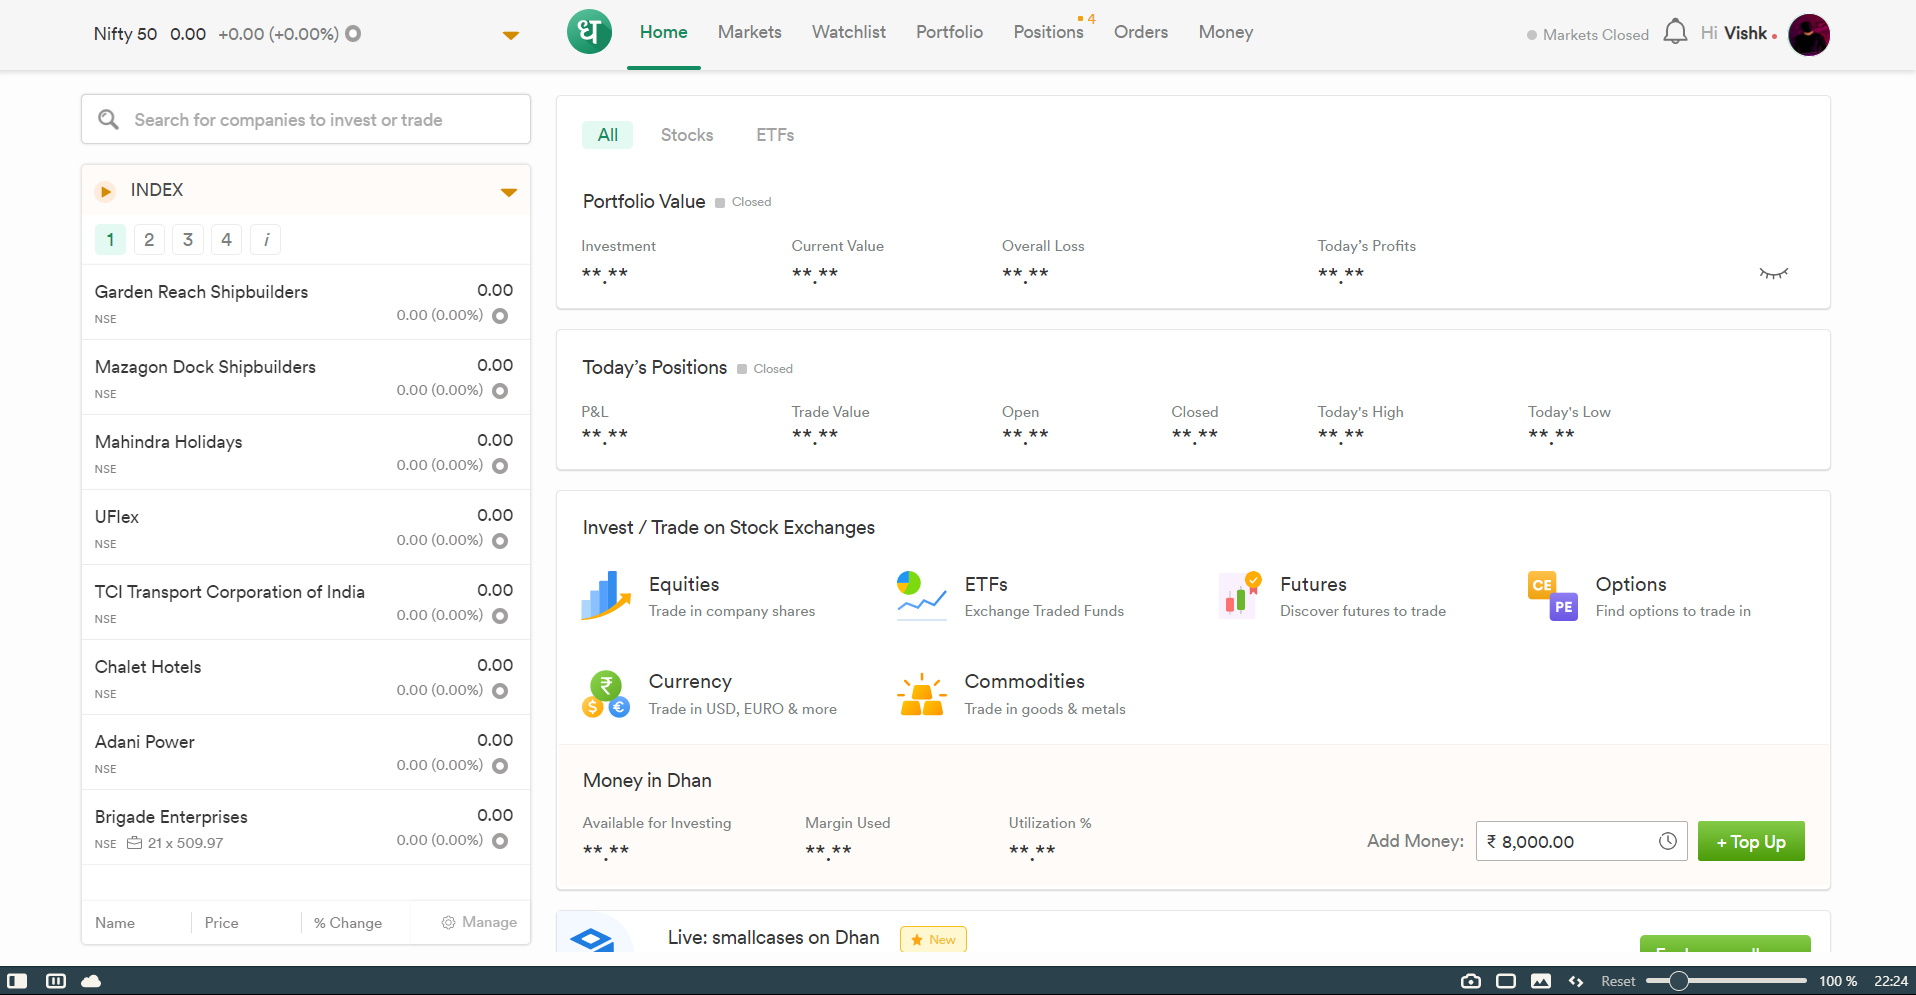Click the orange play icon beside INDEX
The width and height of the screenshot is (1916, 995).
105,191
